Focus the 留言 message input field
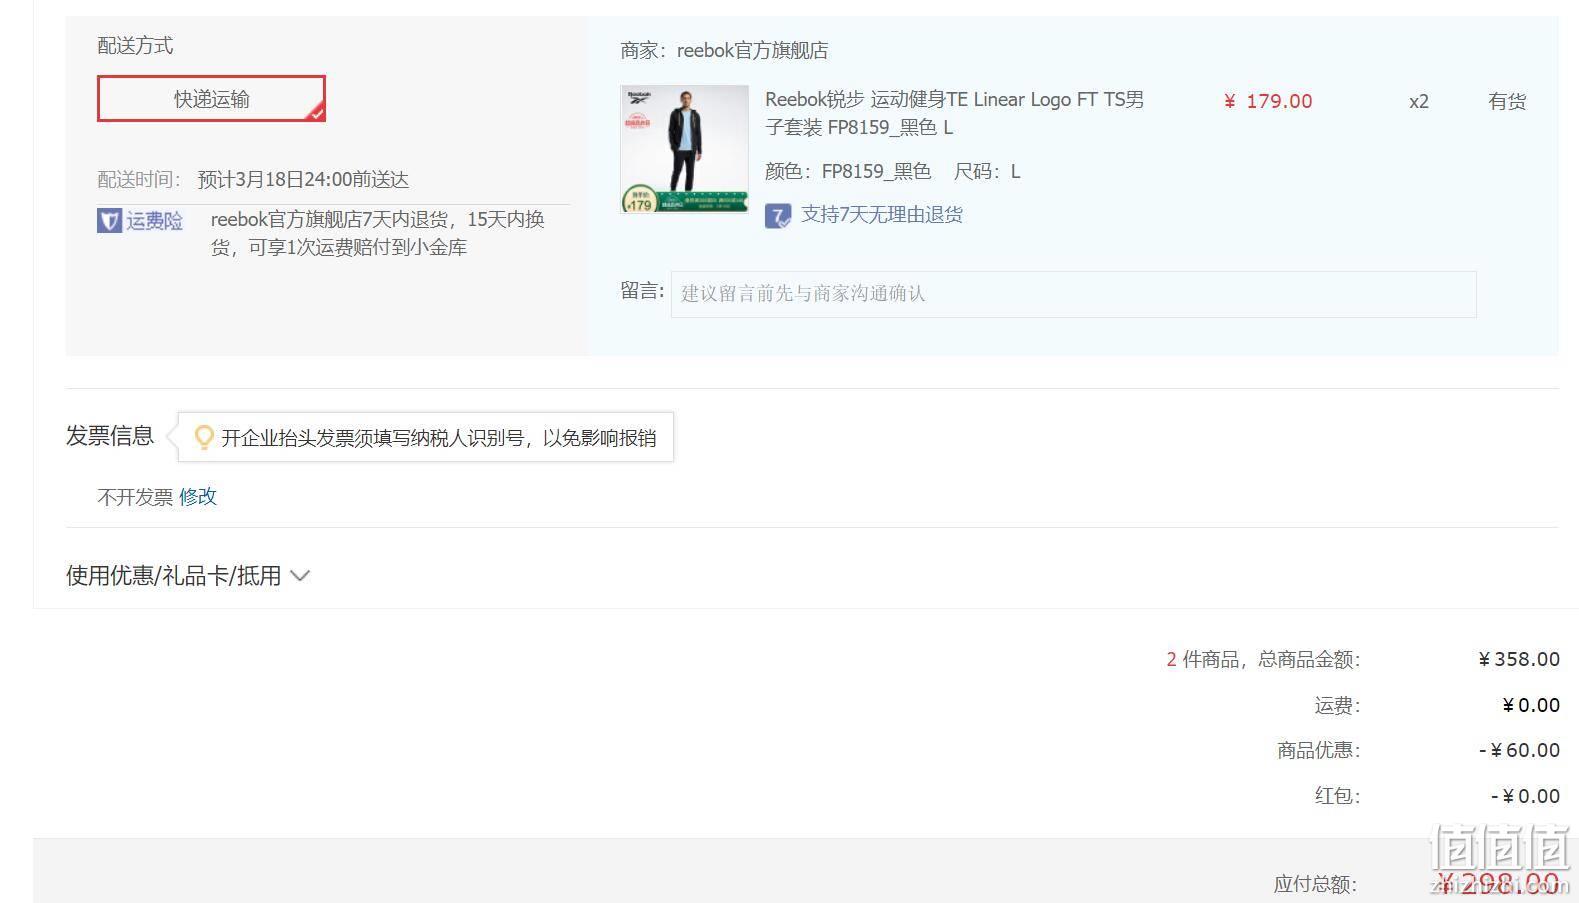1579x903 pixels. coord(1073,294)
